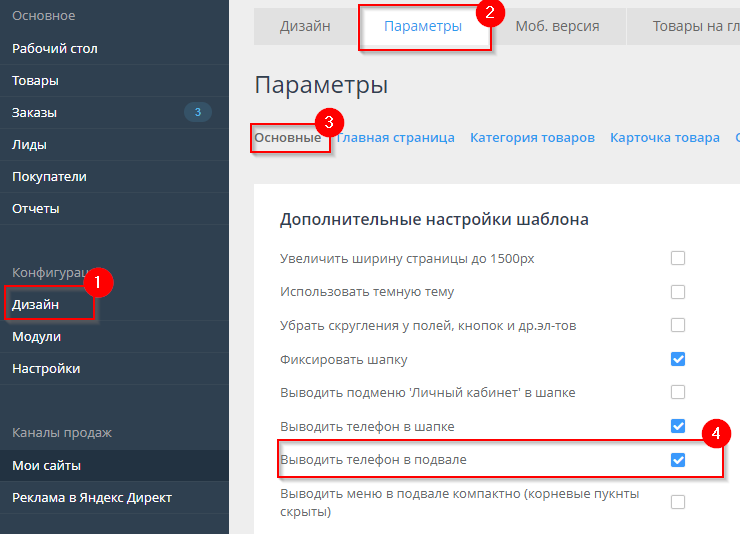Open Отчеты in the sidebar
The image size is (740, 534).
[x=36, y=208]
